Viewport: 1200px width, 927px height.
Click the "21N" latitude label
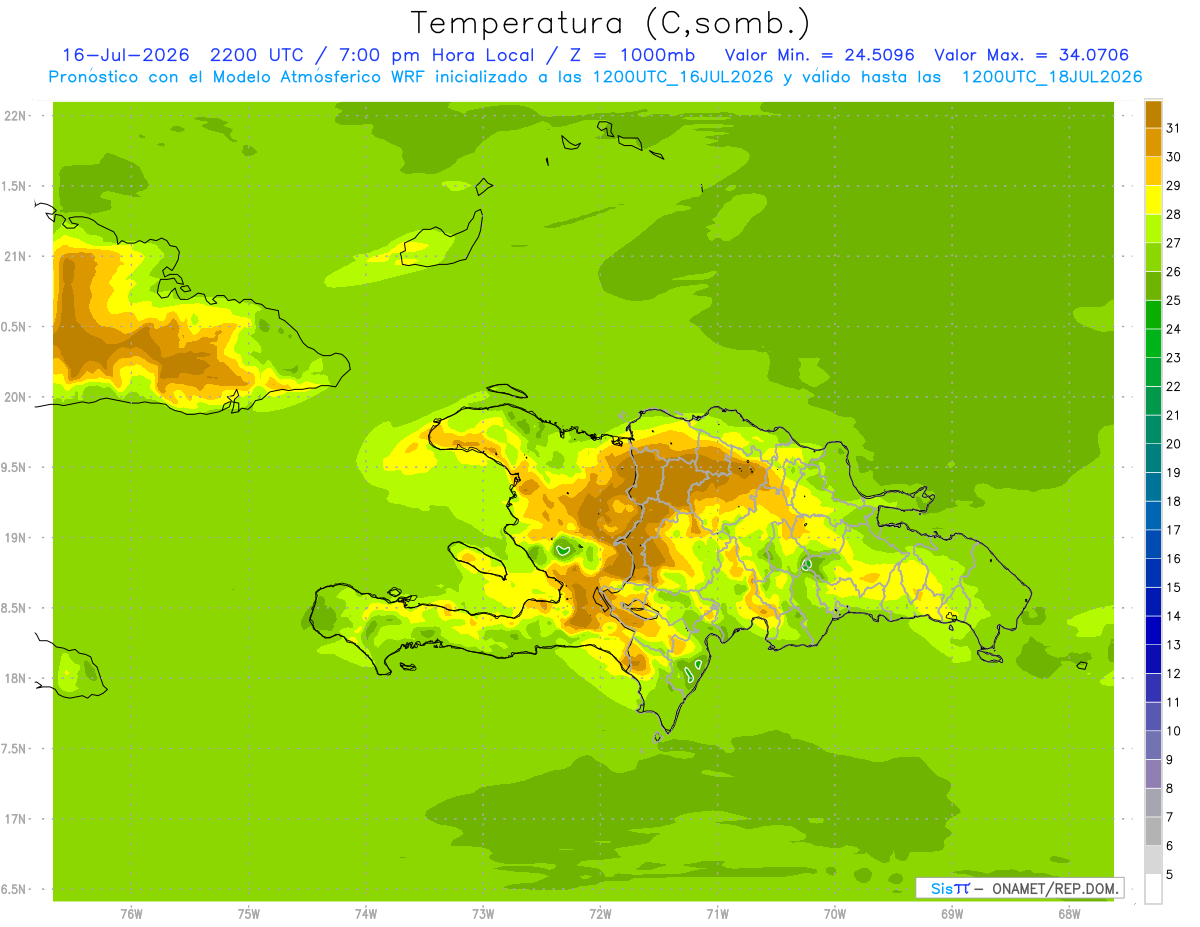(x=14, y=256)
